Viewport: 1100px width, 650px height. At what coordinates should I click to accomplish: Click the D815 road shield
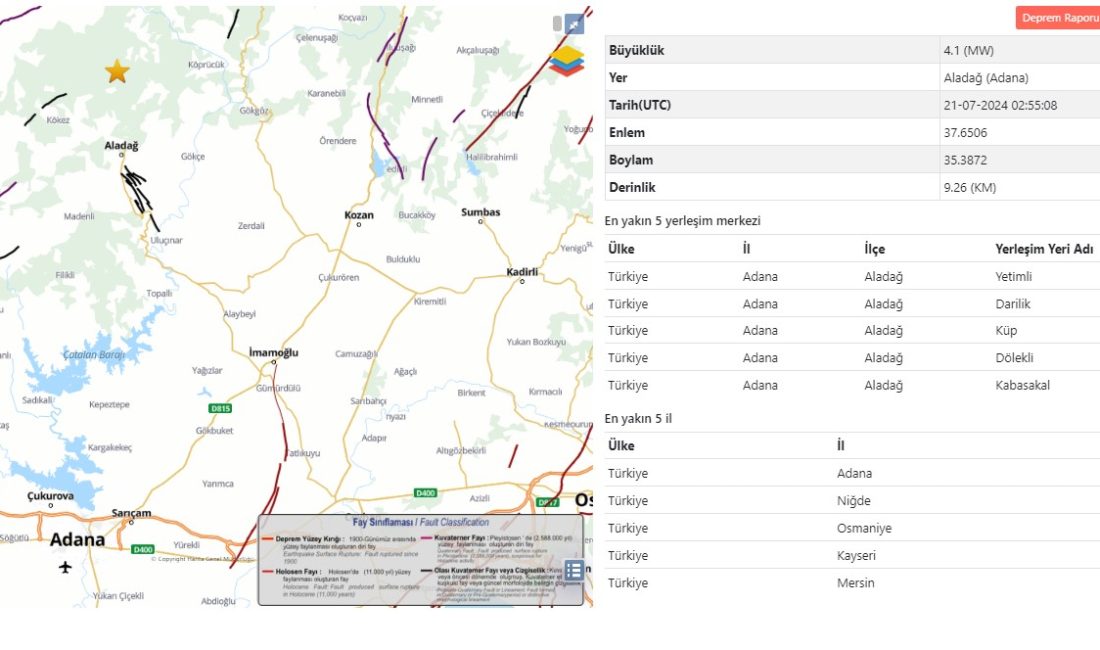[x=220, y=408]
